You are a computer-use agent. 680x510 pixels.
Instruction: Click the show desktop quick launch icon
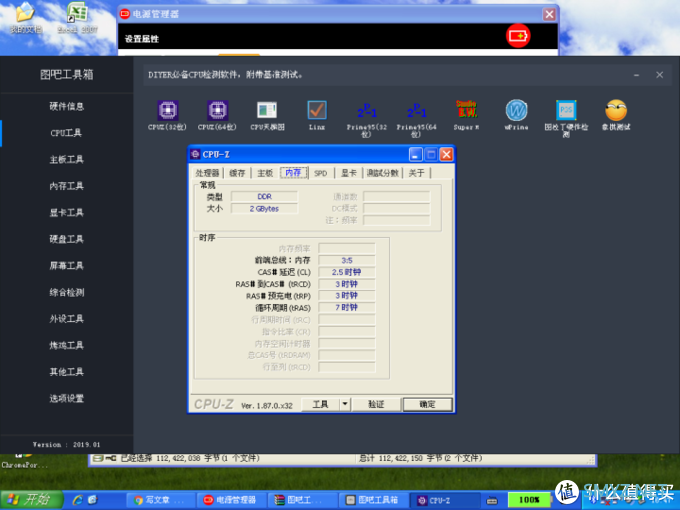pyautogui.click(x=92, y=500)
